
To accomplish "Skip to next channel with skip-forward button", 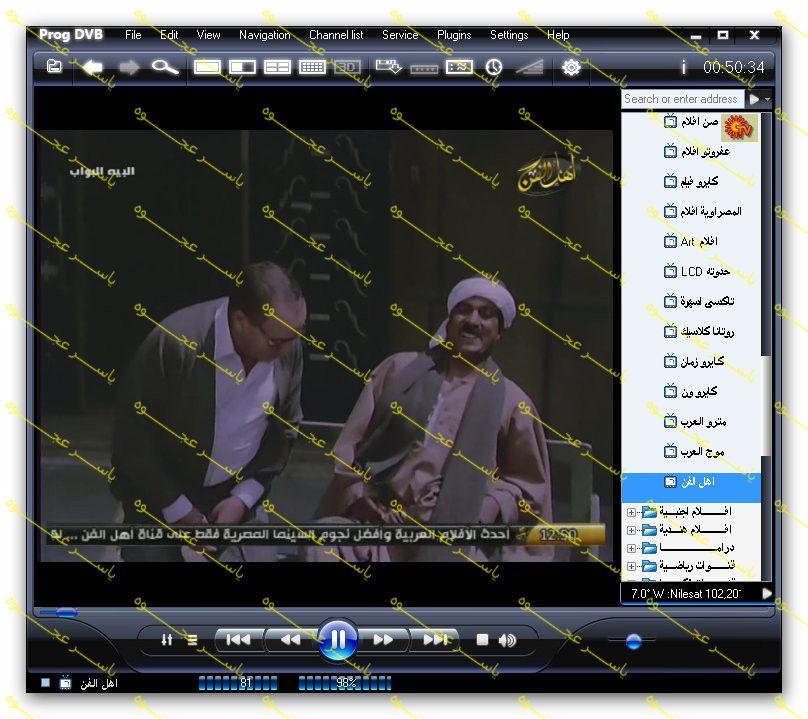I will (435, 640).
